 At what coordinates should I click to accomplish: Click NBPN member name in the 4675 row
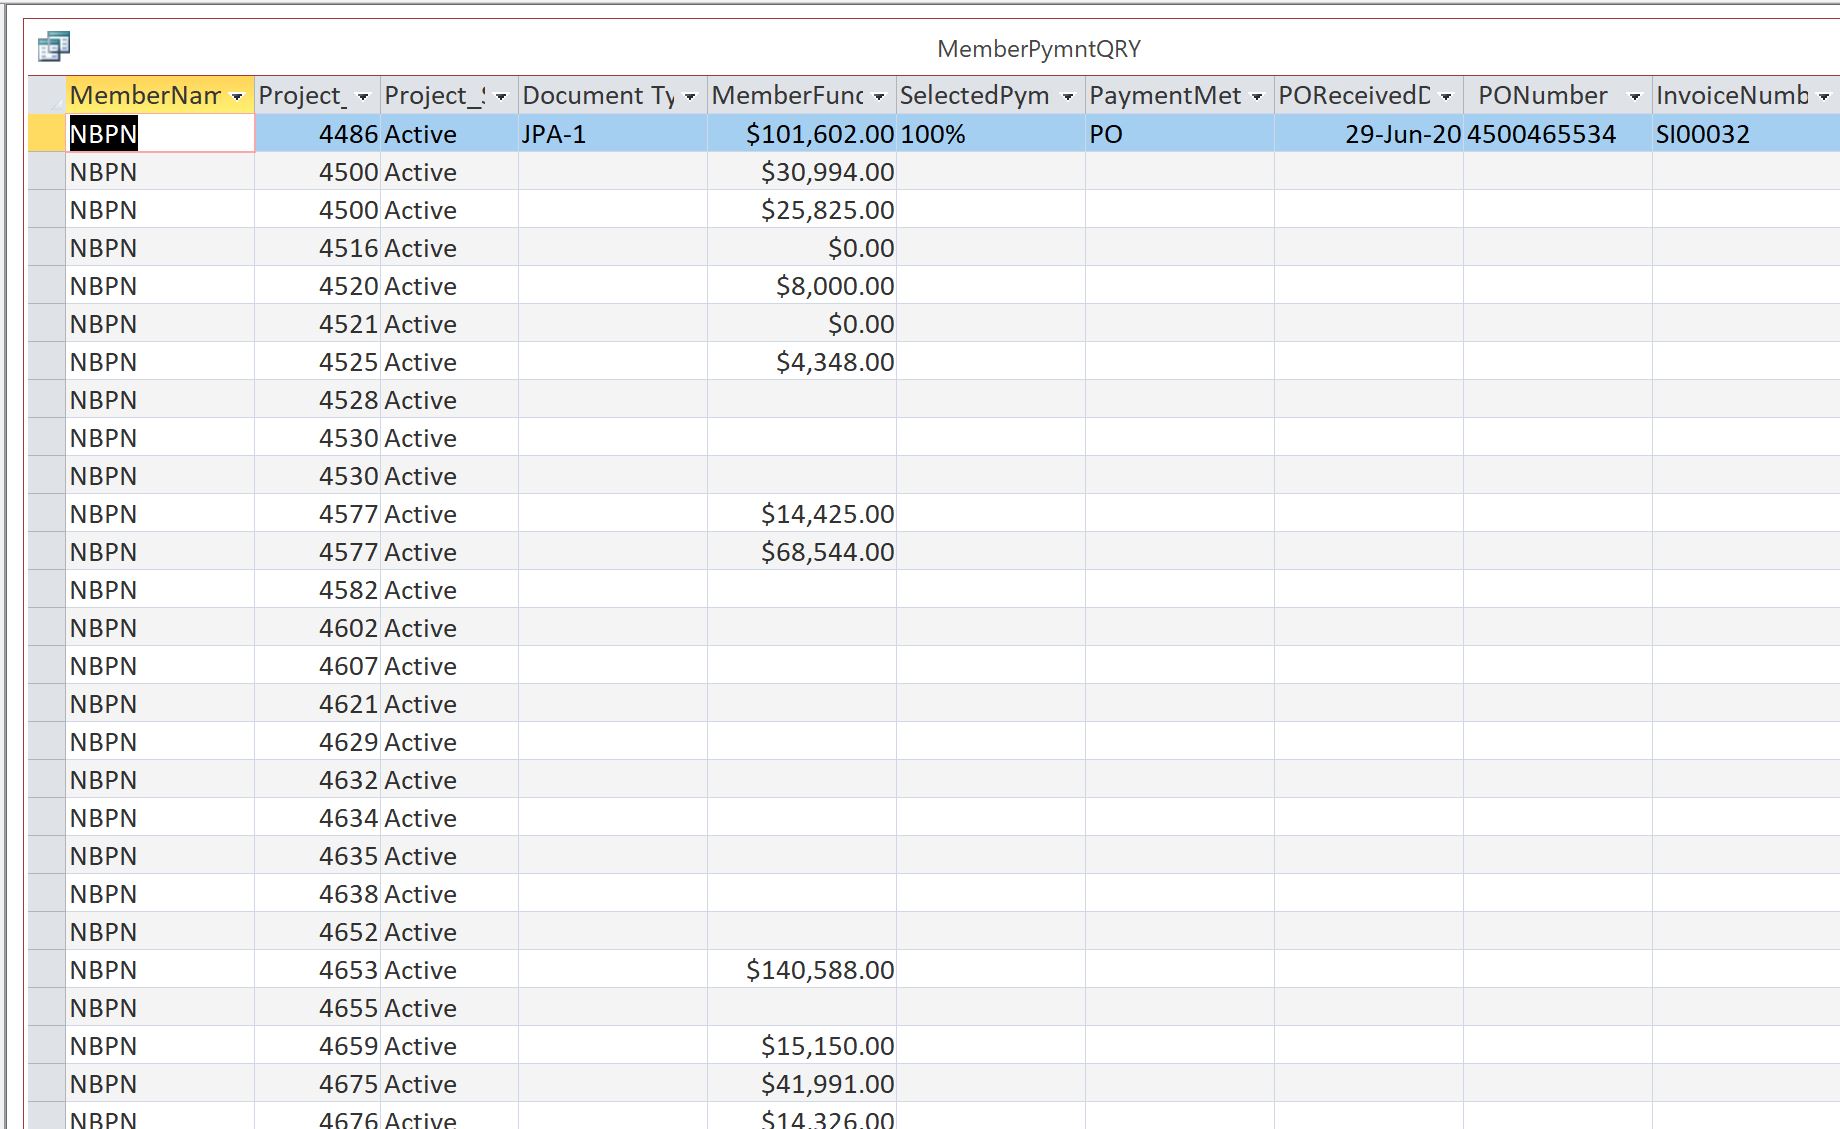tap(160, 1084)
